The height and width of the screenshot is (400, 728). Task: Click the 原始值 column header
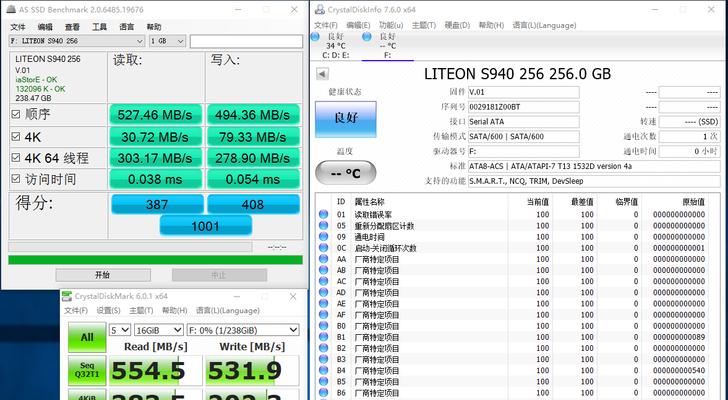(x=693, y=202)
